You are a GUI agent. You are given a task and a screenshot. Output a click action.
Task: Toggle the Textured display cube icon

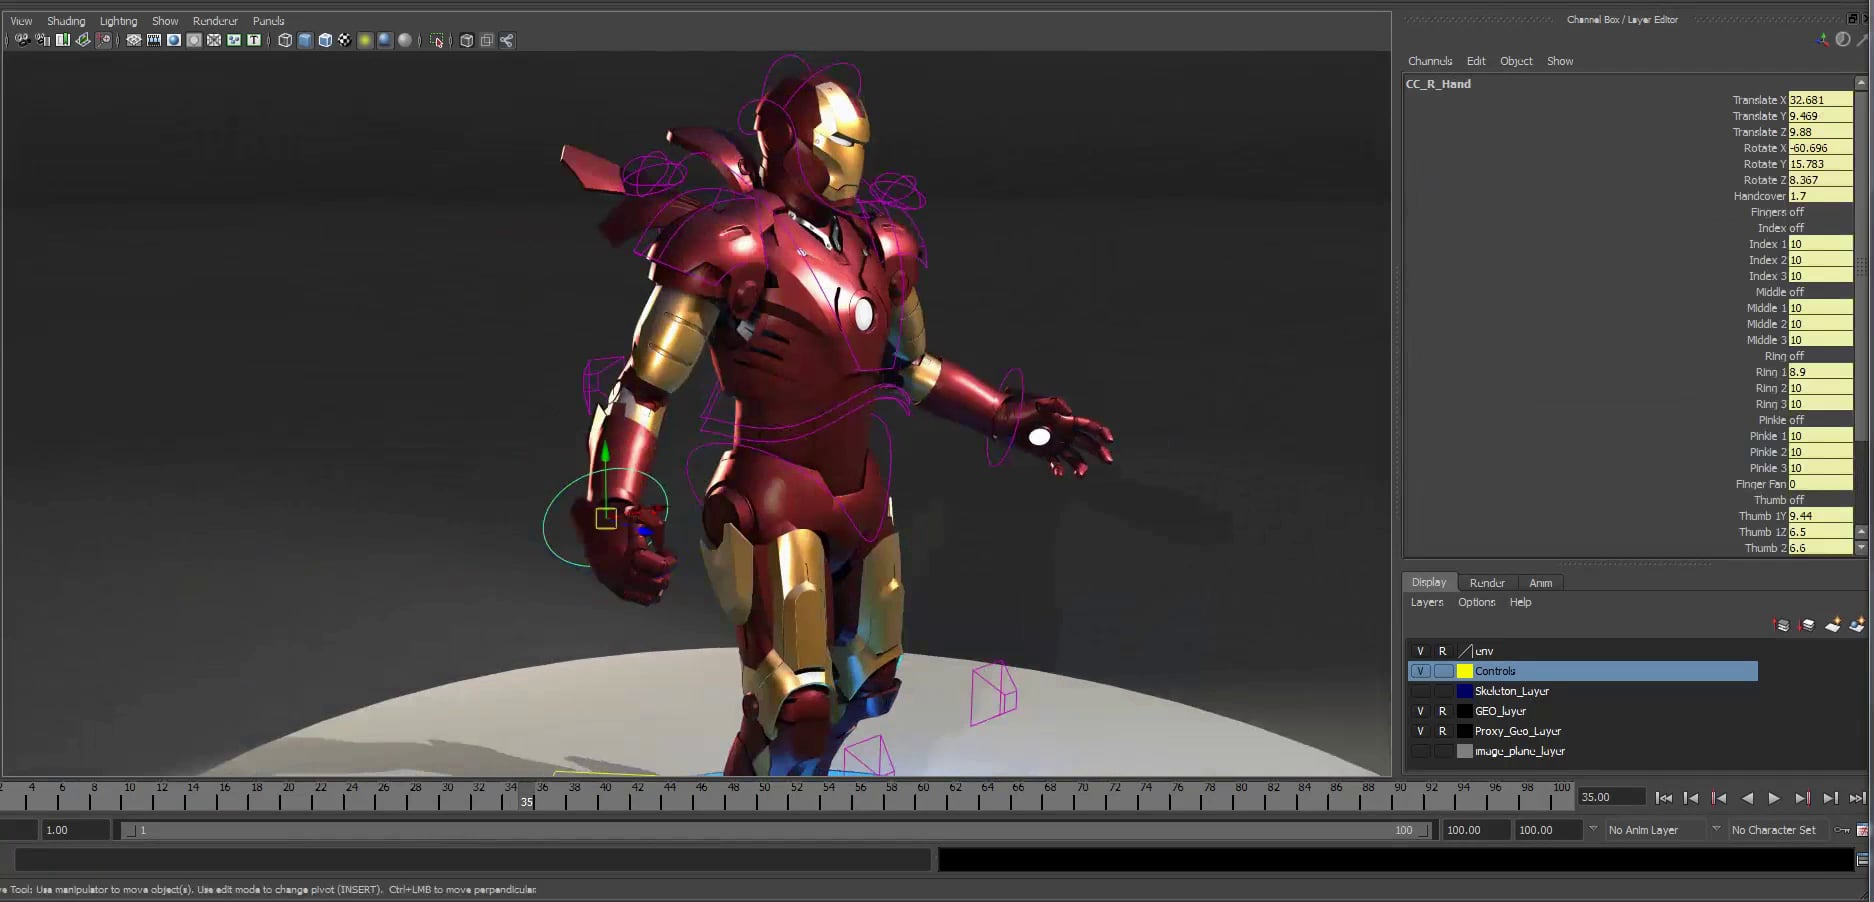tap(344, 41)
